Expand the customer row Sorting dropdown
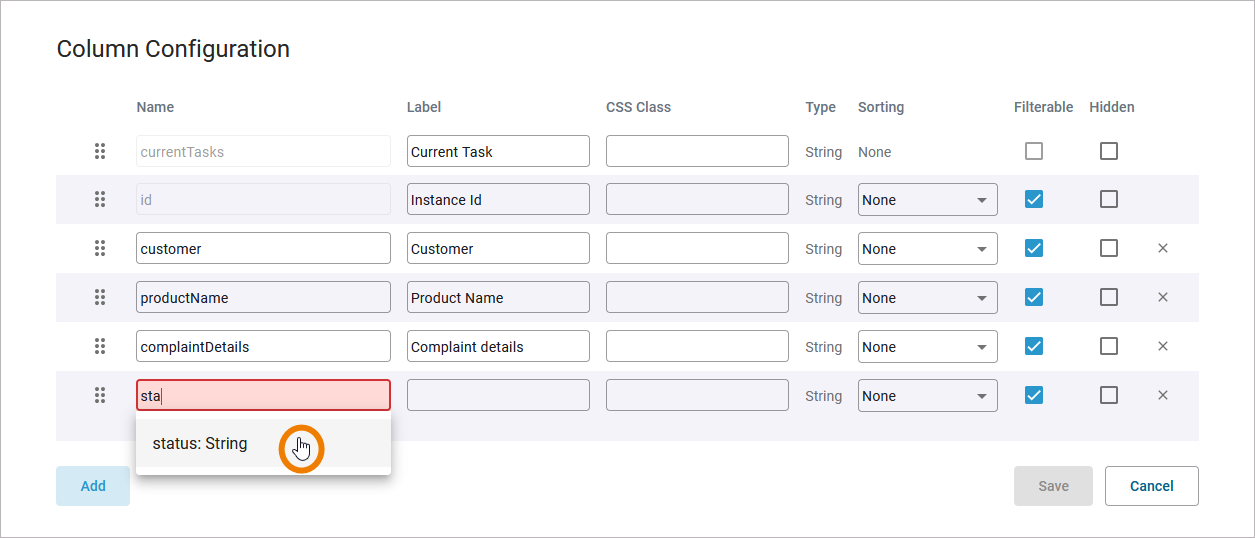Screen dimensions: 1255x538 coord(927,249)
